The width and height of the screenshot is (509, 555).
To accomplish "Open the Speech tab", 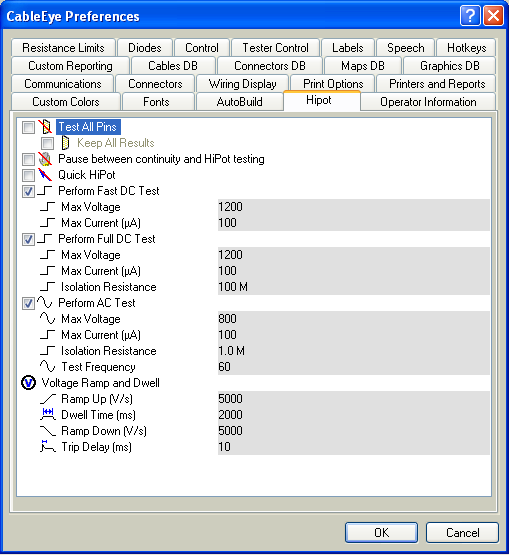I will coord(406,48).
